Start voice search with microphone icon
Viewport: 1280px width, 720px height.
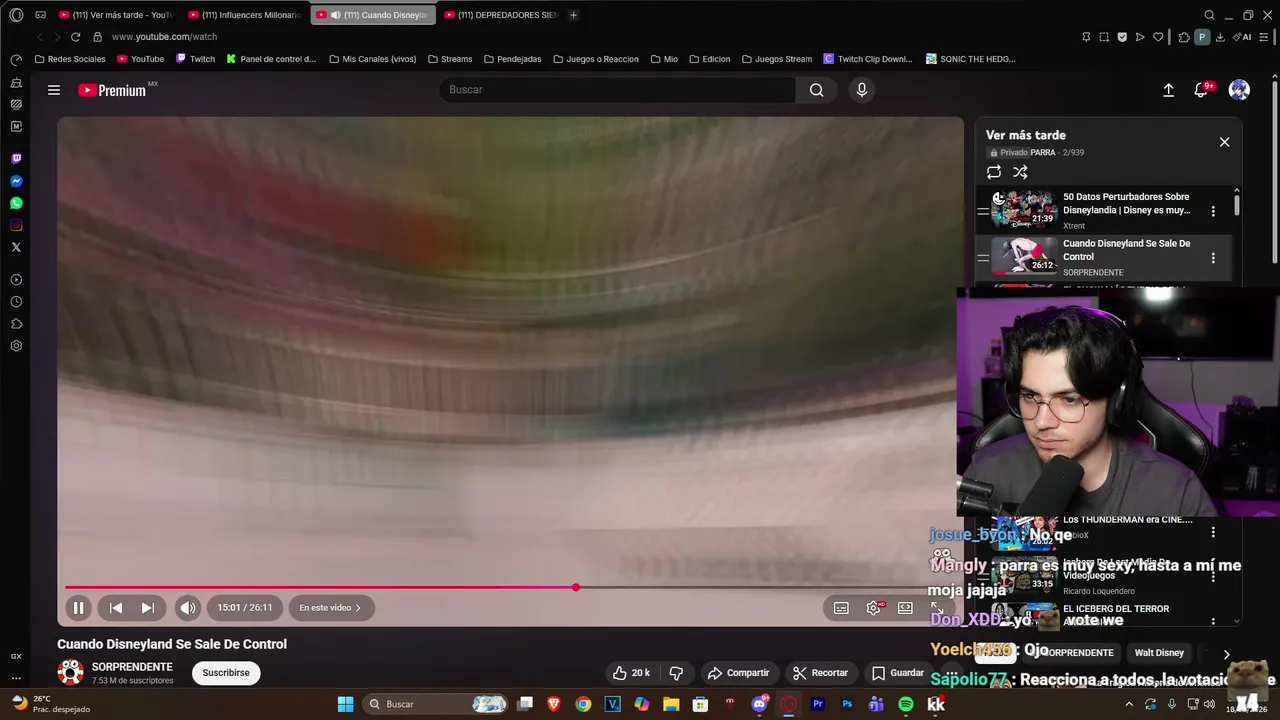[x=862, y=90]
